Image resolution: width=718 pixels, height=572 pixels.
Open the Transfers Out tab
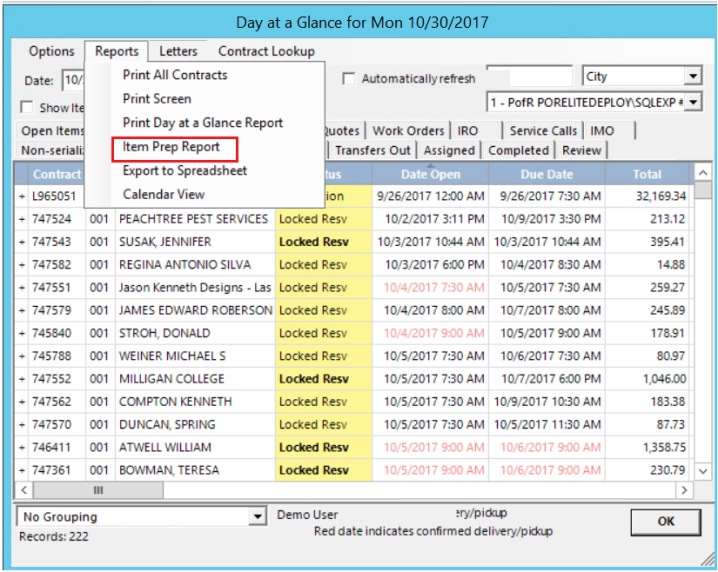pos(372,150)
